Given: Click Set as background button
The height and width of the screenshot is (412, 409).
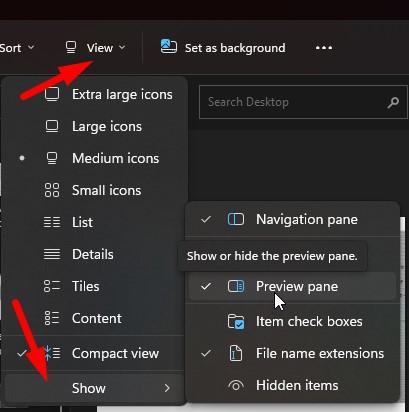Looking at the screenshot, I should pos(223,48).
